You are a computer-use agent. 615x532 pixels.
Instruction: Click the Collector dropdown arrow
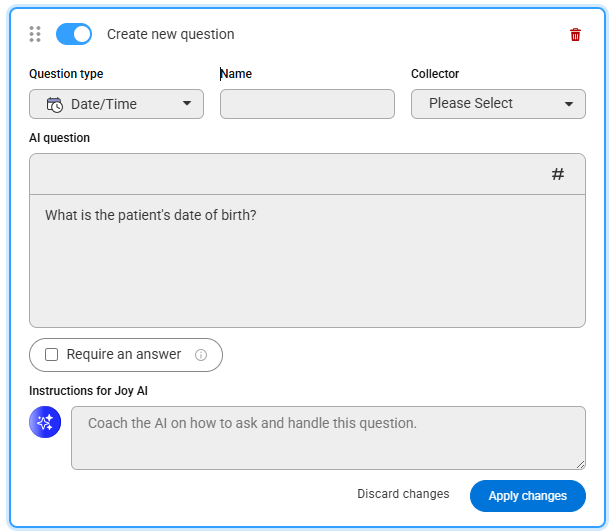(x=569, y=104)
